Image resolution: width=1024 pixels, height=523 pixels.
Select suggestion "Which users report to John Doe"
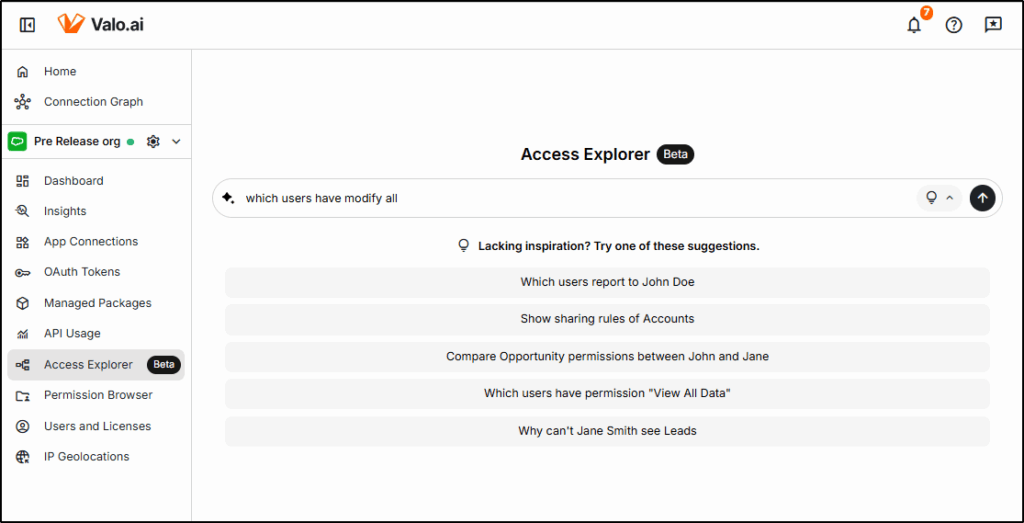(607, 282)
